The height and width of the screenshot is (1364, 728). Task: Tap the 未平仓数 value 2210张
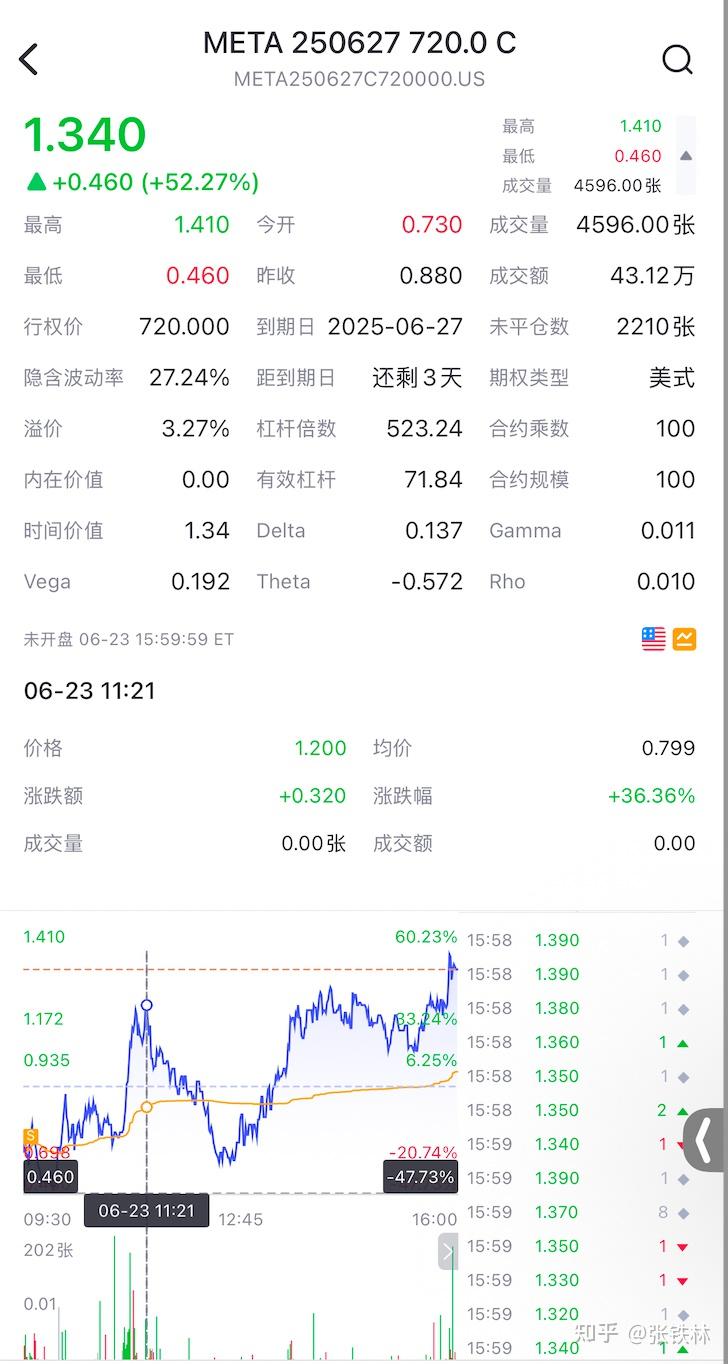click(656, 327)
